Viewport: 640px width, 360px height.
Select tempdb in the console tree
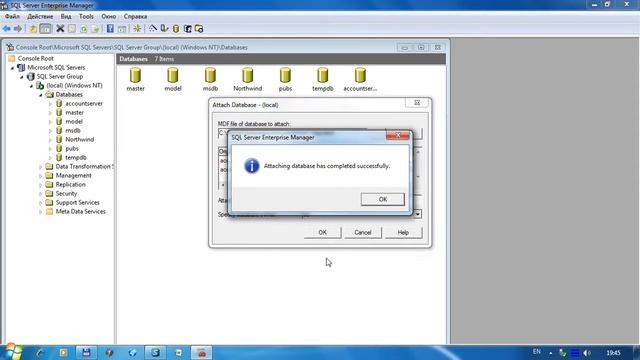coord(76,158)
